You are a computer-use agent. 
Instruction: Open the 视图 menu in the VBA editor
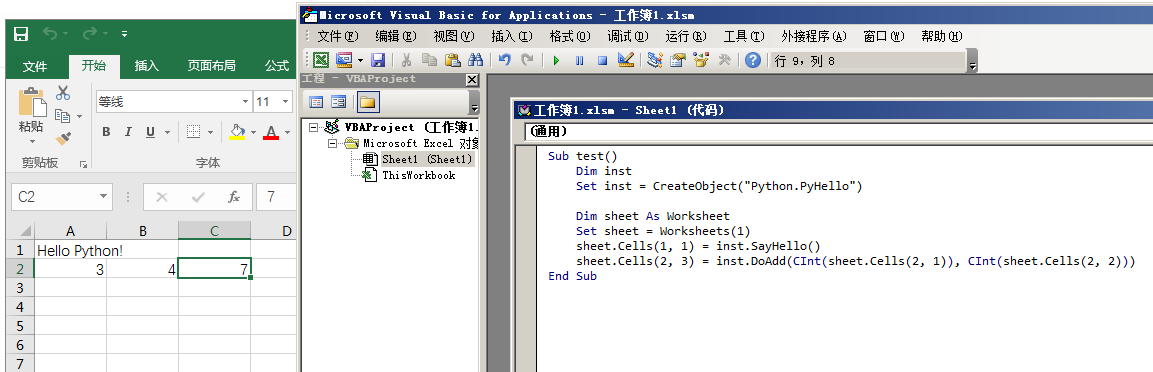(454, 36)
